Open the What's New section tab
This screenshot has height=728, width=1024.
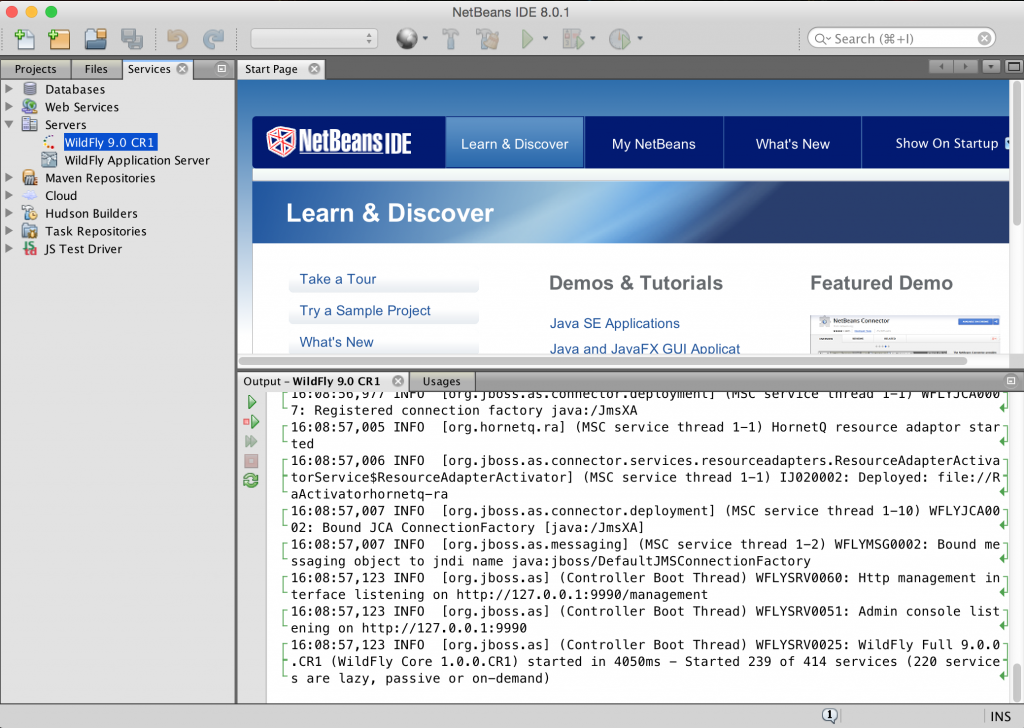[x=793, y=142]
